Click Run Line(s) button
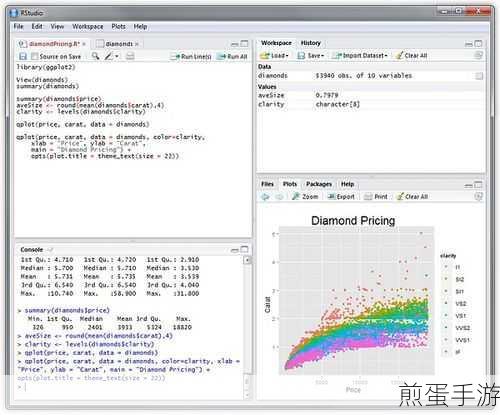Viewport: 500px width, 415px height. coord(191,56)
